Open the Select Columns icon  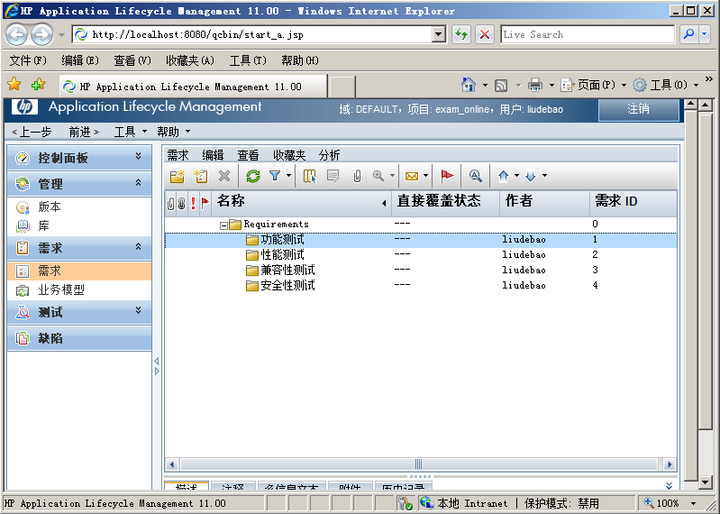coord(309,176)
